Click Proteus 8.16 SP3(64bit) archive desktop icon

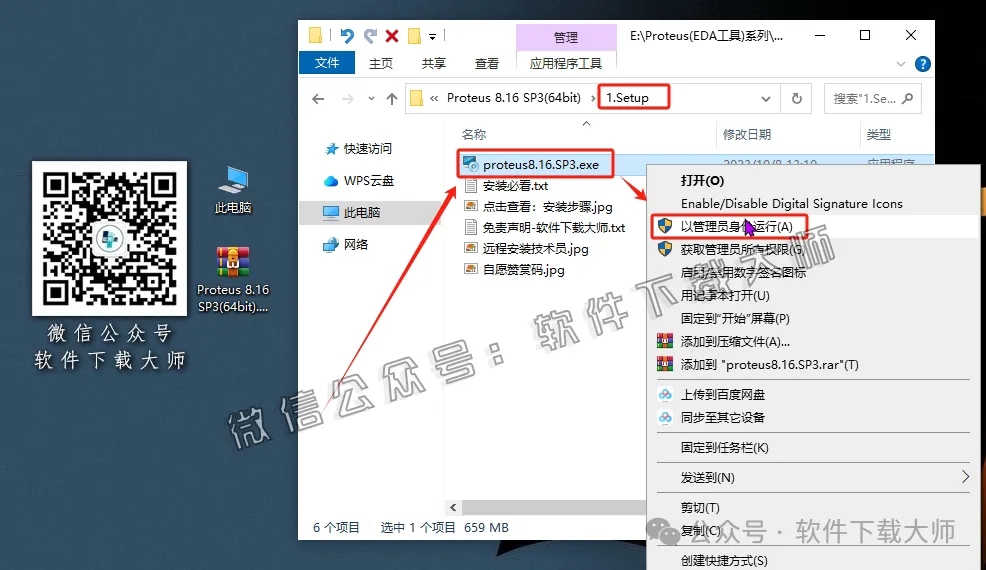pos(233,279)
